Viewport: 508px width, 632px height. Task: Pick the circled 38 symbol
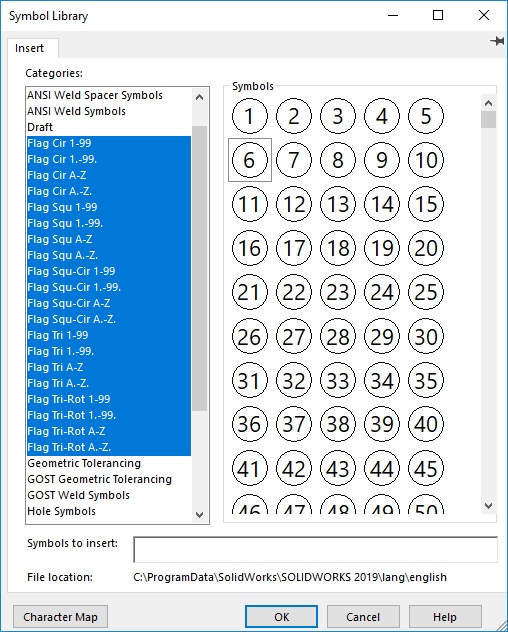[338, 424]
